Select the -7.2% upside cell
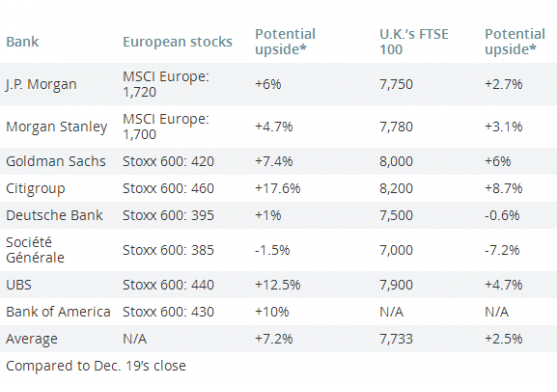The height and width of the screenshot is (392, 557). pyautogui.click(x=502, y=250)
